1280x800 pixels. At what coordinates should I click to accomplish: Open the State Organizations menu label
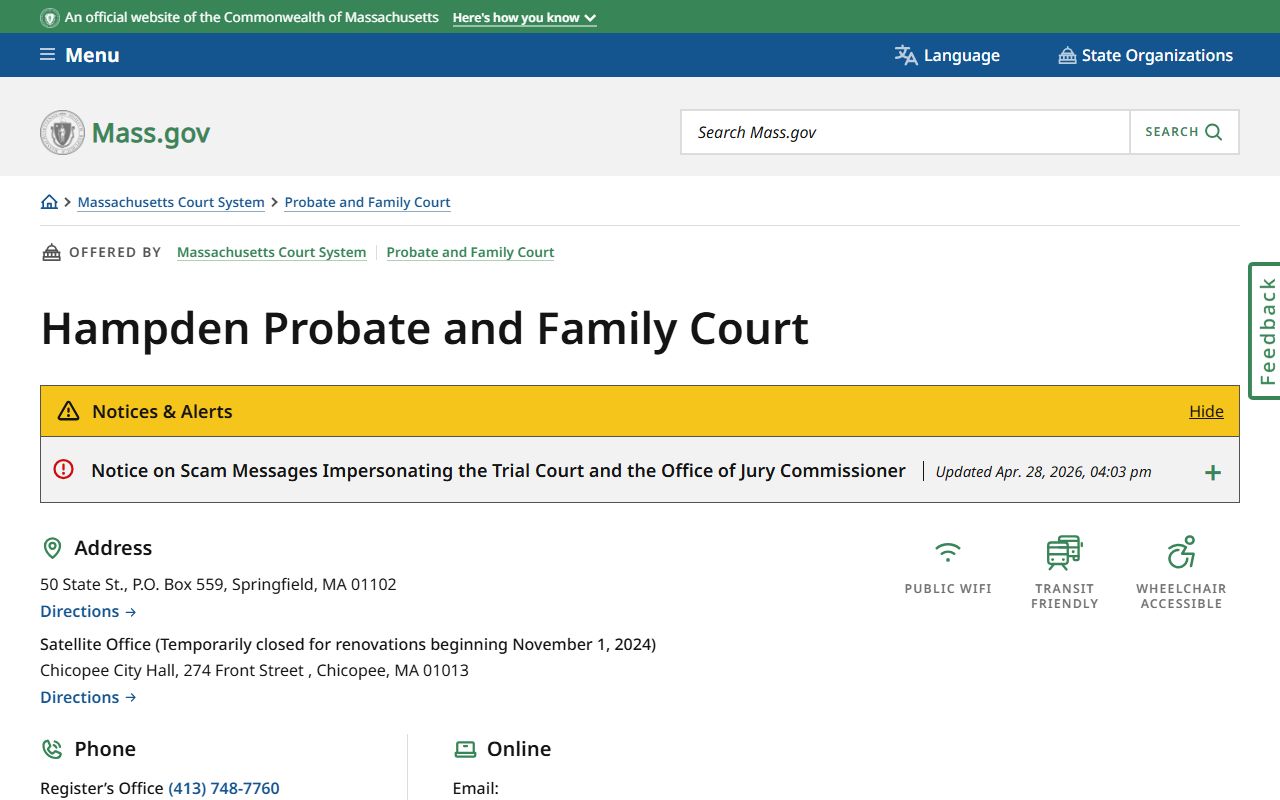[1157, 55]
